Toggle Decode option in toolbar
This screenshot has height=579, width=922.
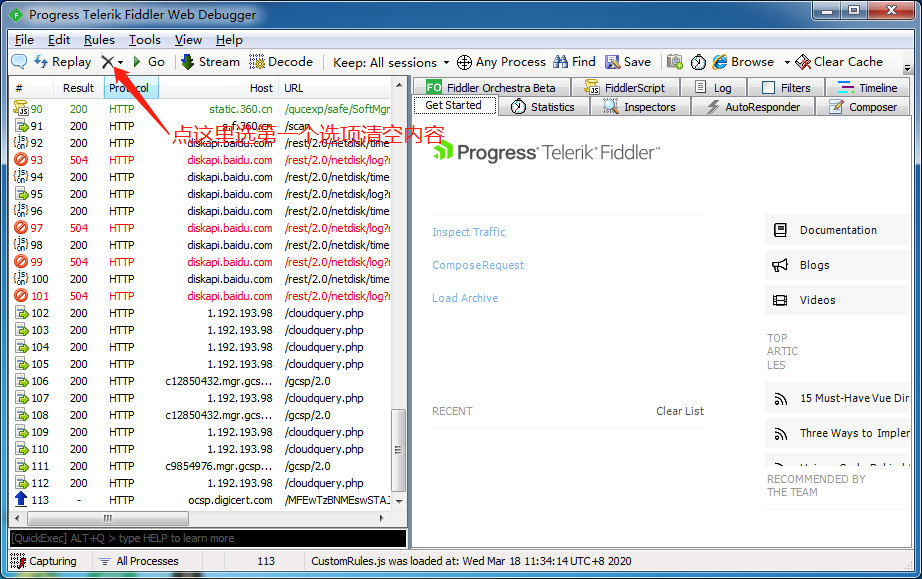[281, 62]
